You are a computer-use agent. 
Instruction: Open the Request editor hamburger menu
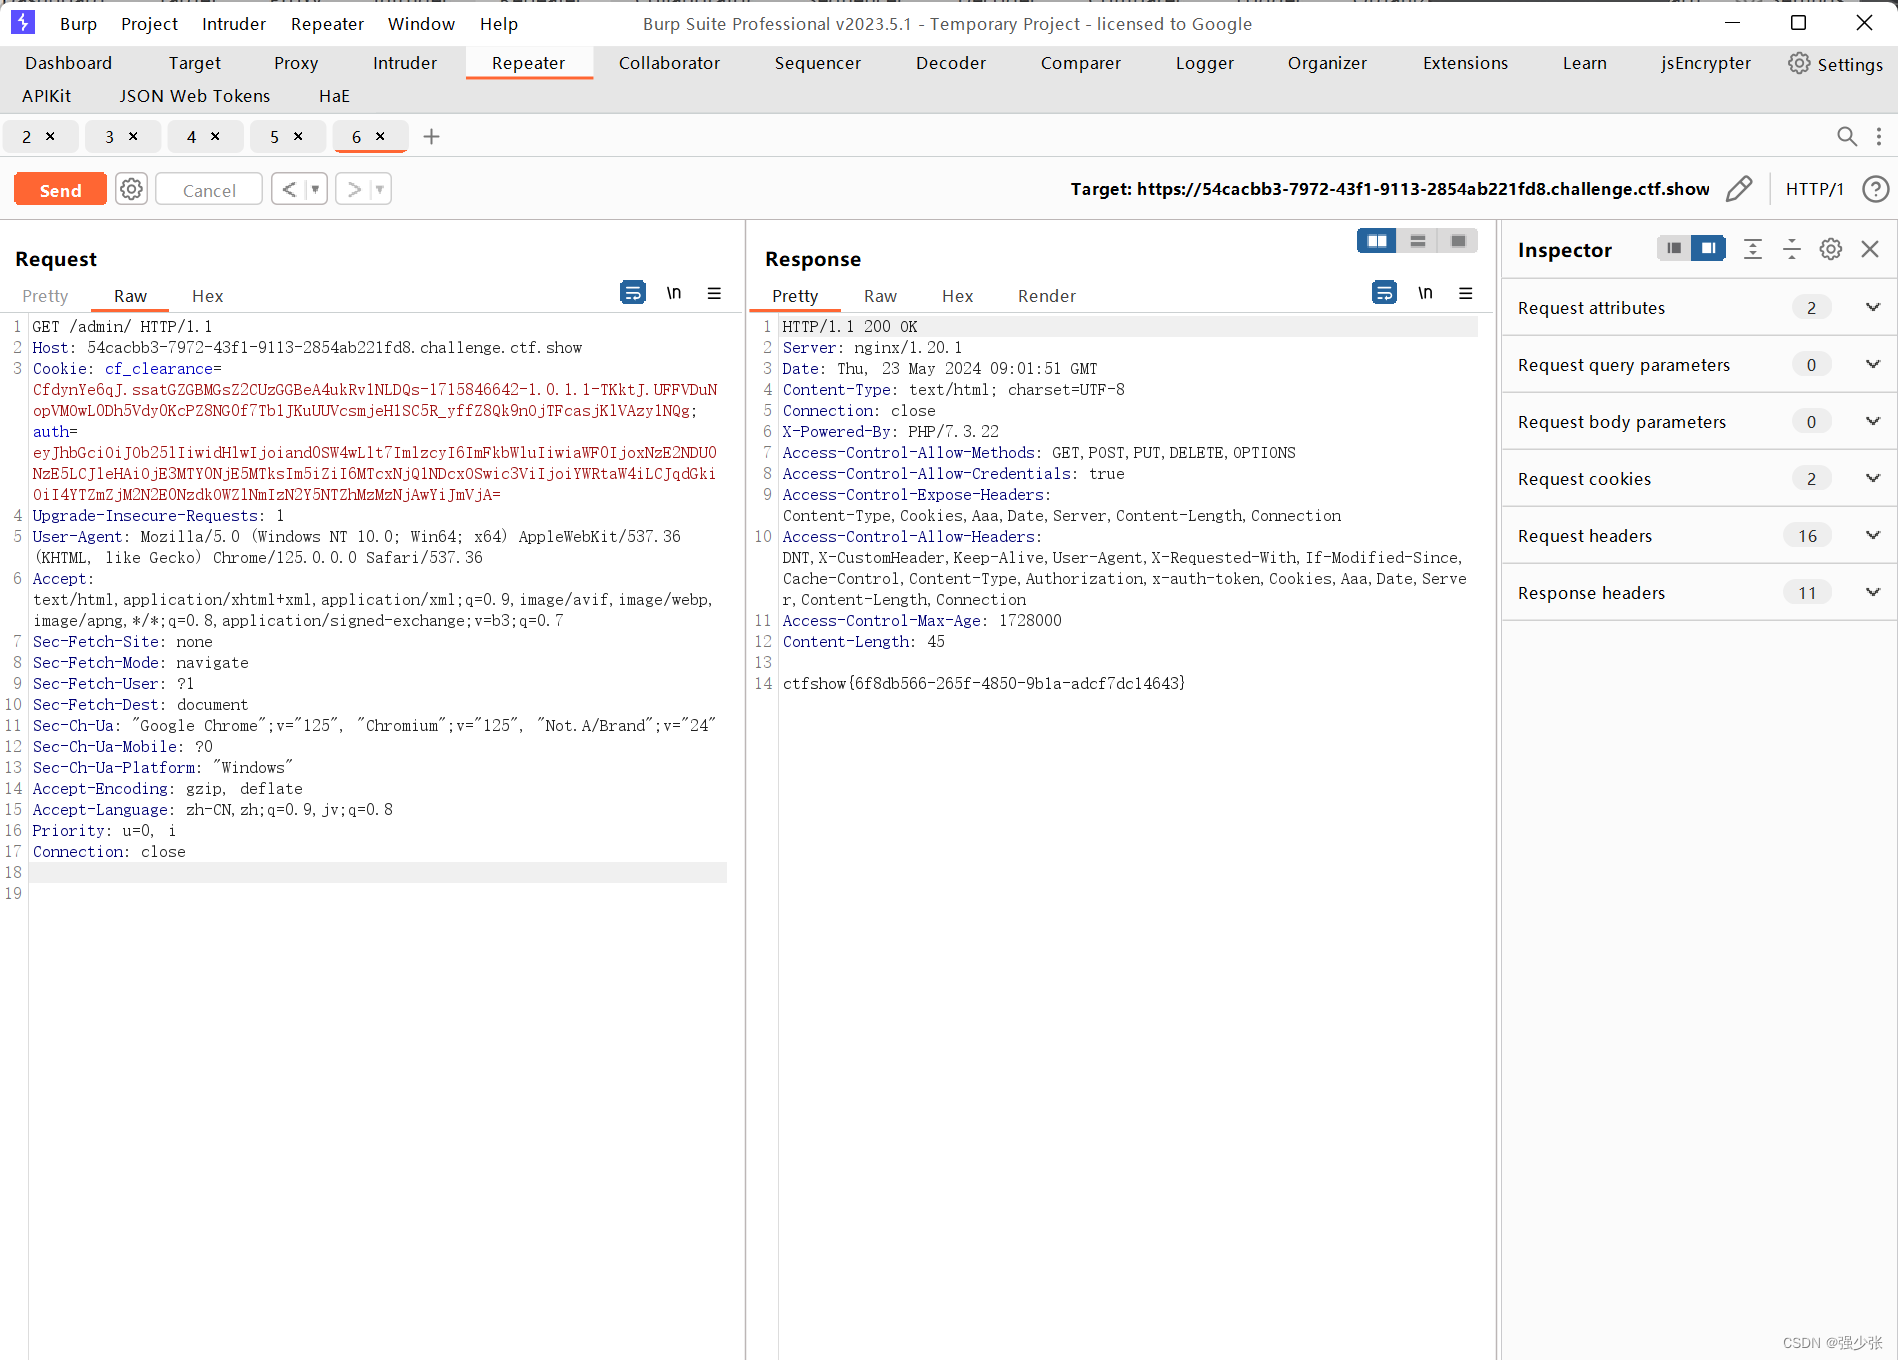714,293
